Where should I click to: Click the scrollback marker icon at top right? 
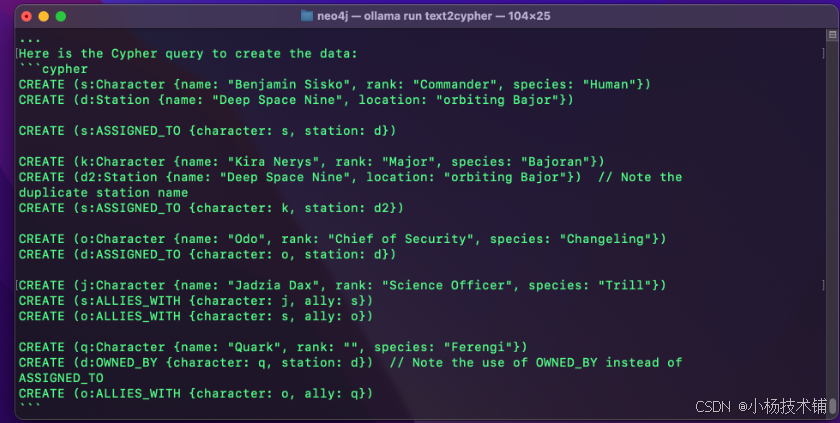click(832, 35)
